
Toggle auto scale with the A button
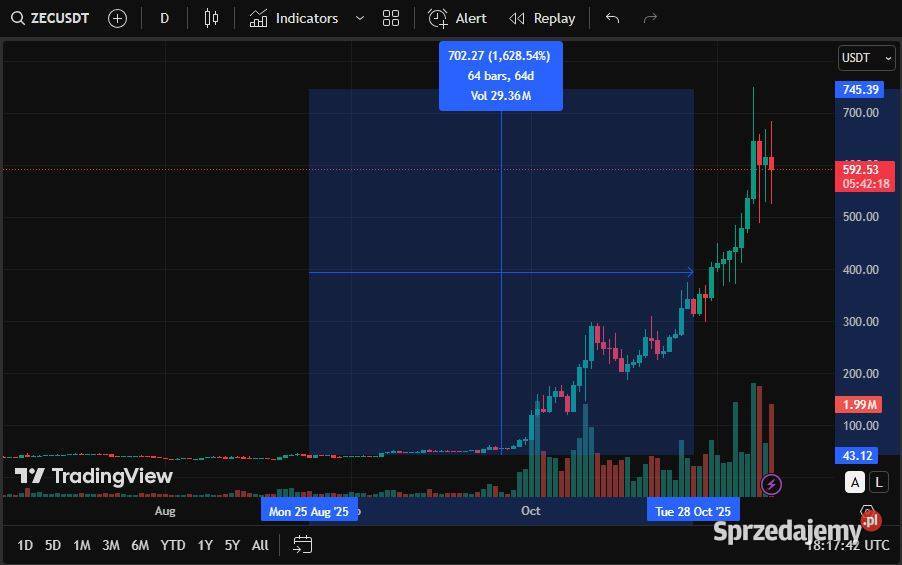(855, 483)
